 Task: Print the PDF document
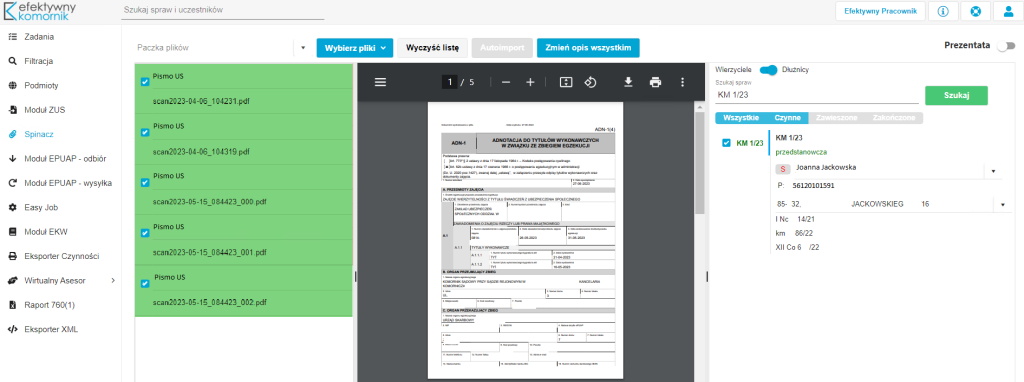655,82
